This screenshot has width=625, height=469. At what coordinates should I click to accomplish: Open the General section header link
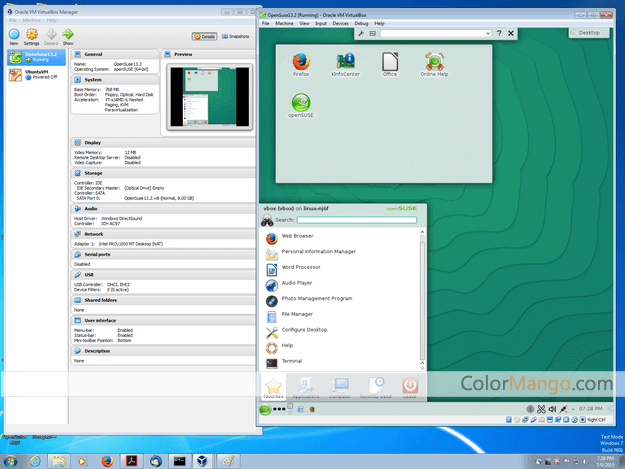pos(93,54)
